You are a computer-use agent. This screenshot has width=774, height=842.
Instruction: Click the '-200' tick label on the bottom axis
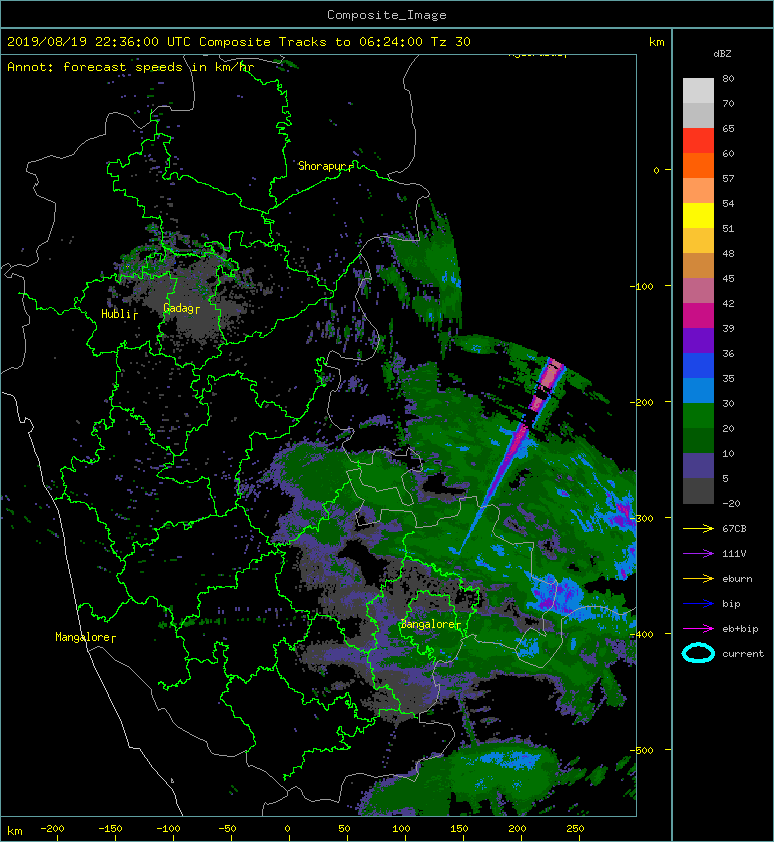click(52, 829)
